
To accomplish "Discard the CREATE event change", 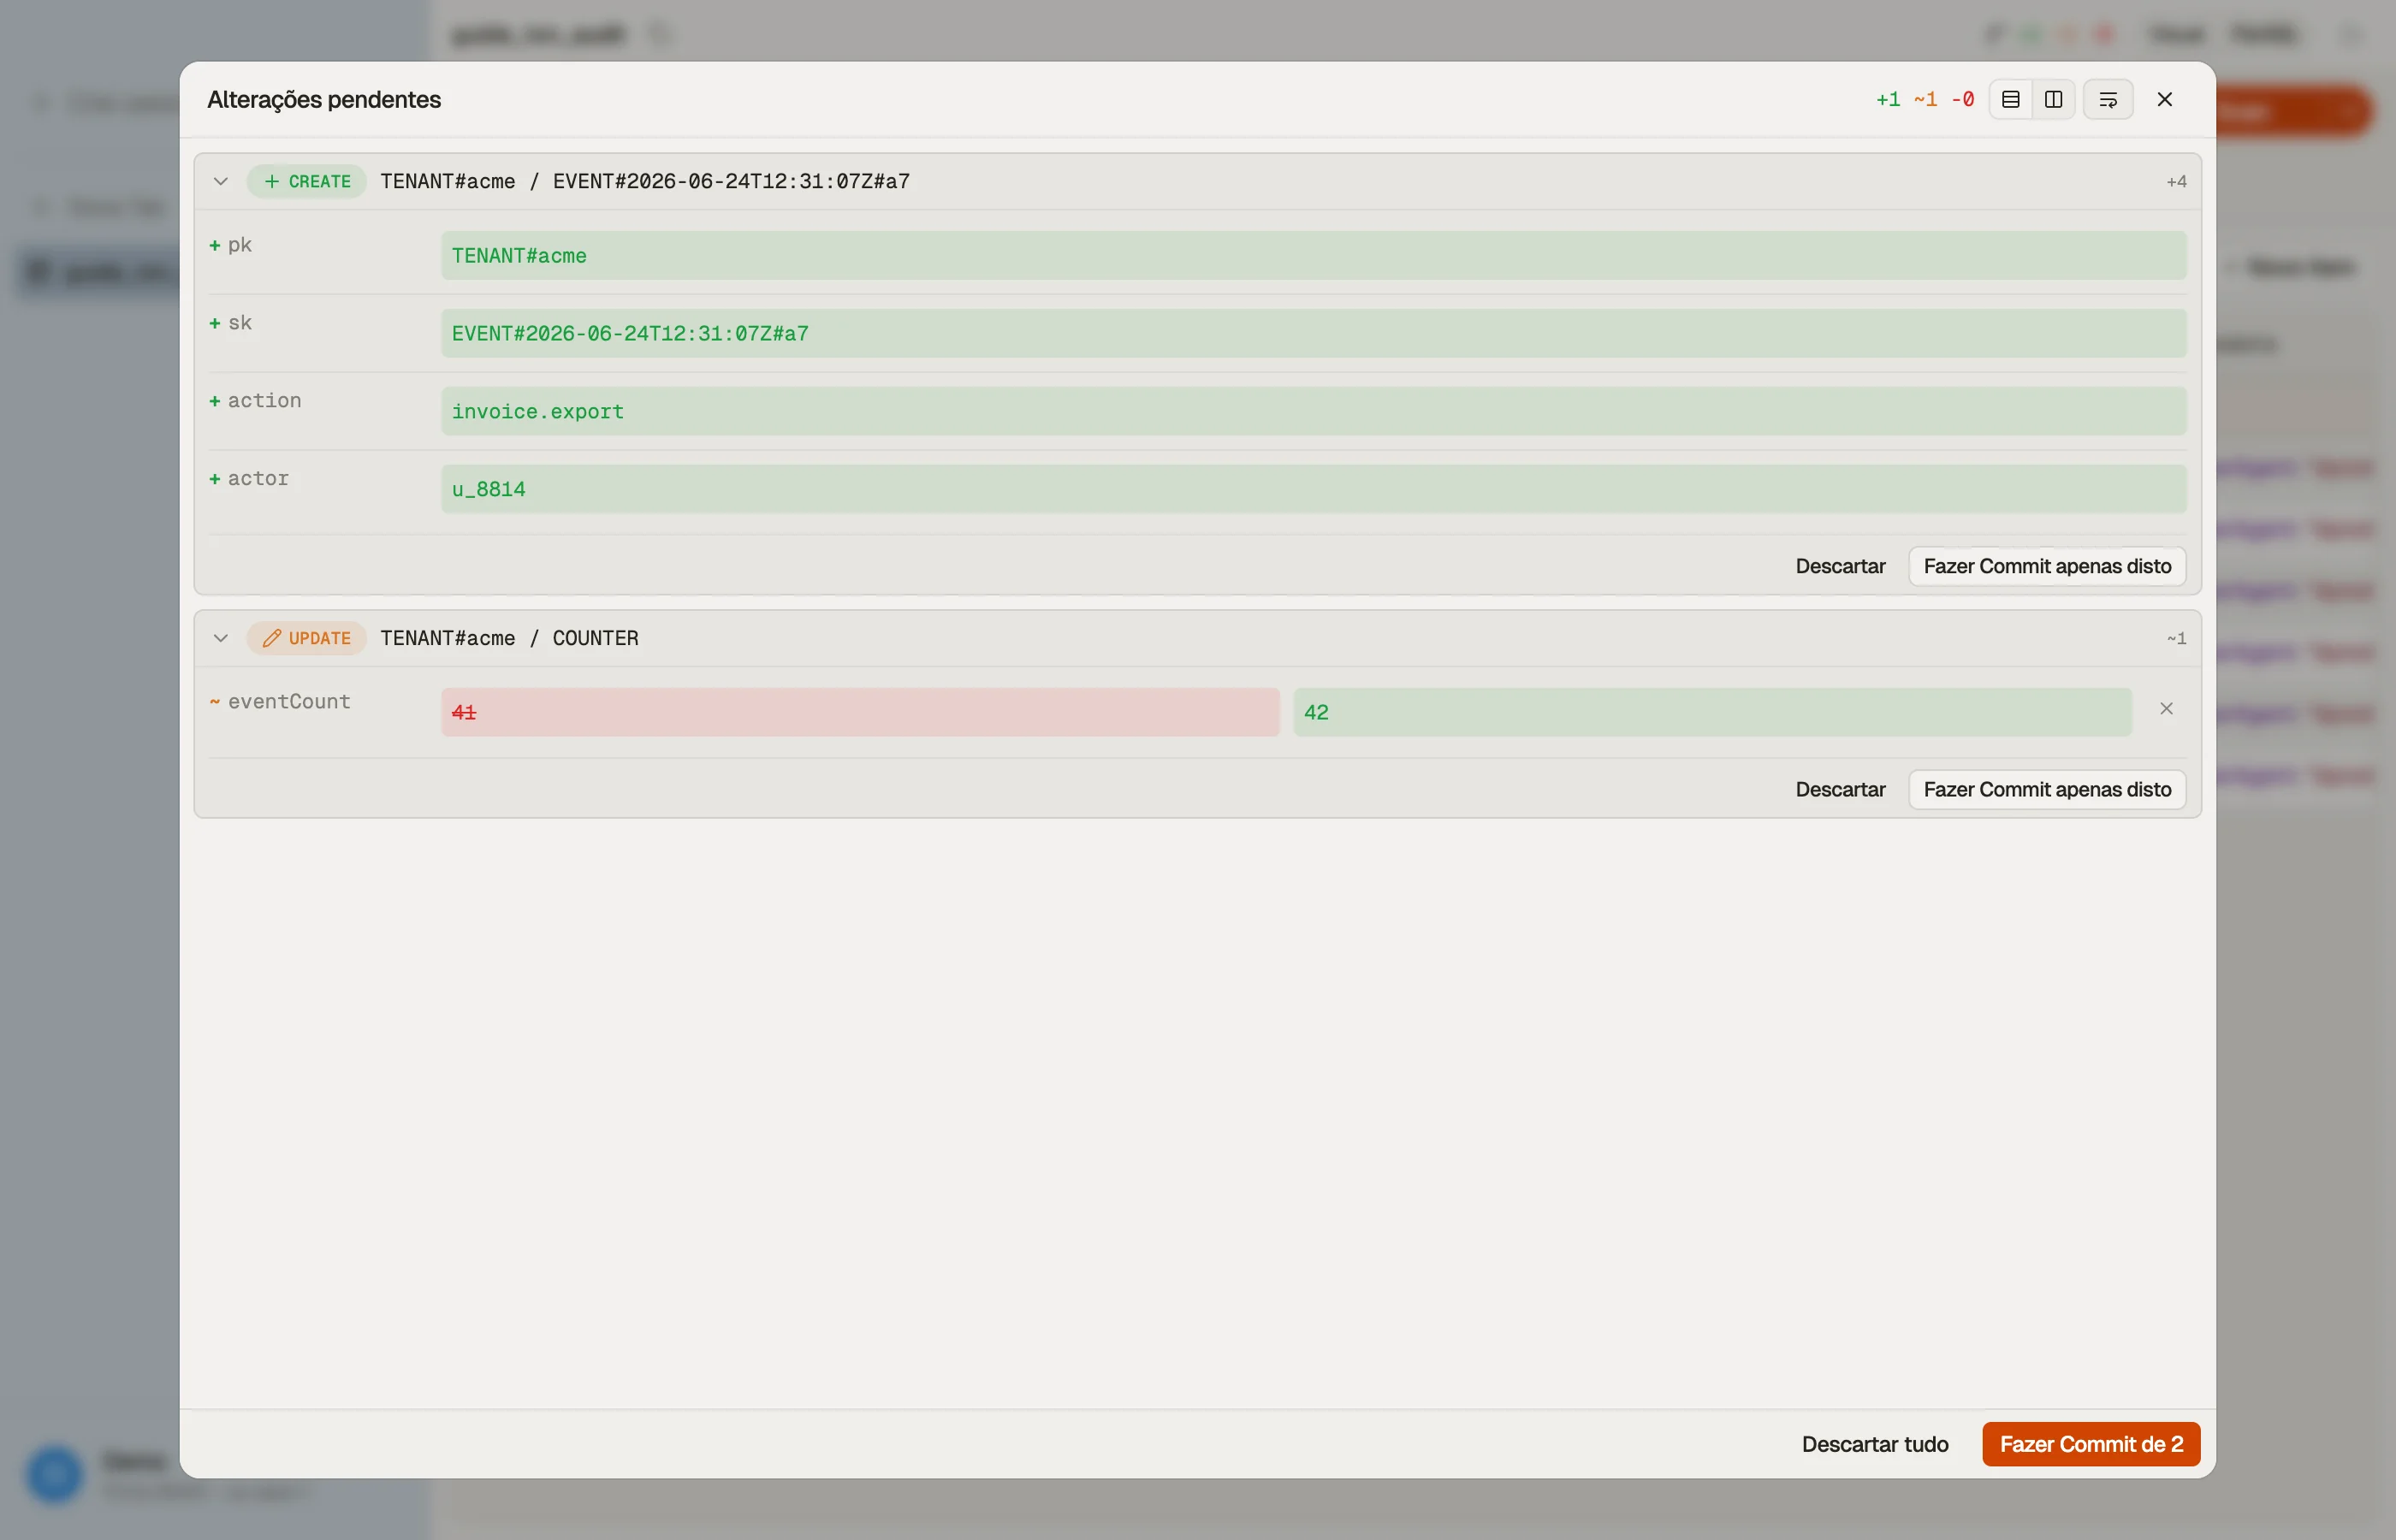I will tap(1840, 566).
